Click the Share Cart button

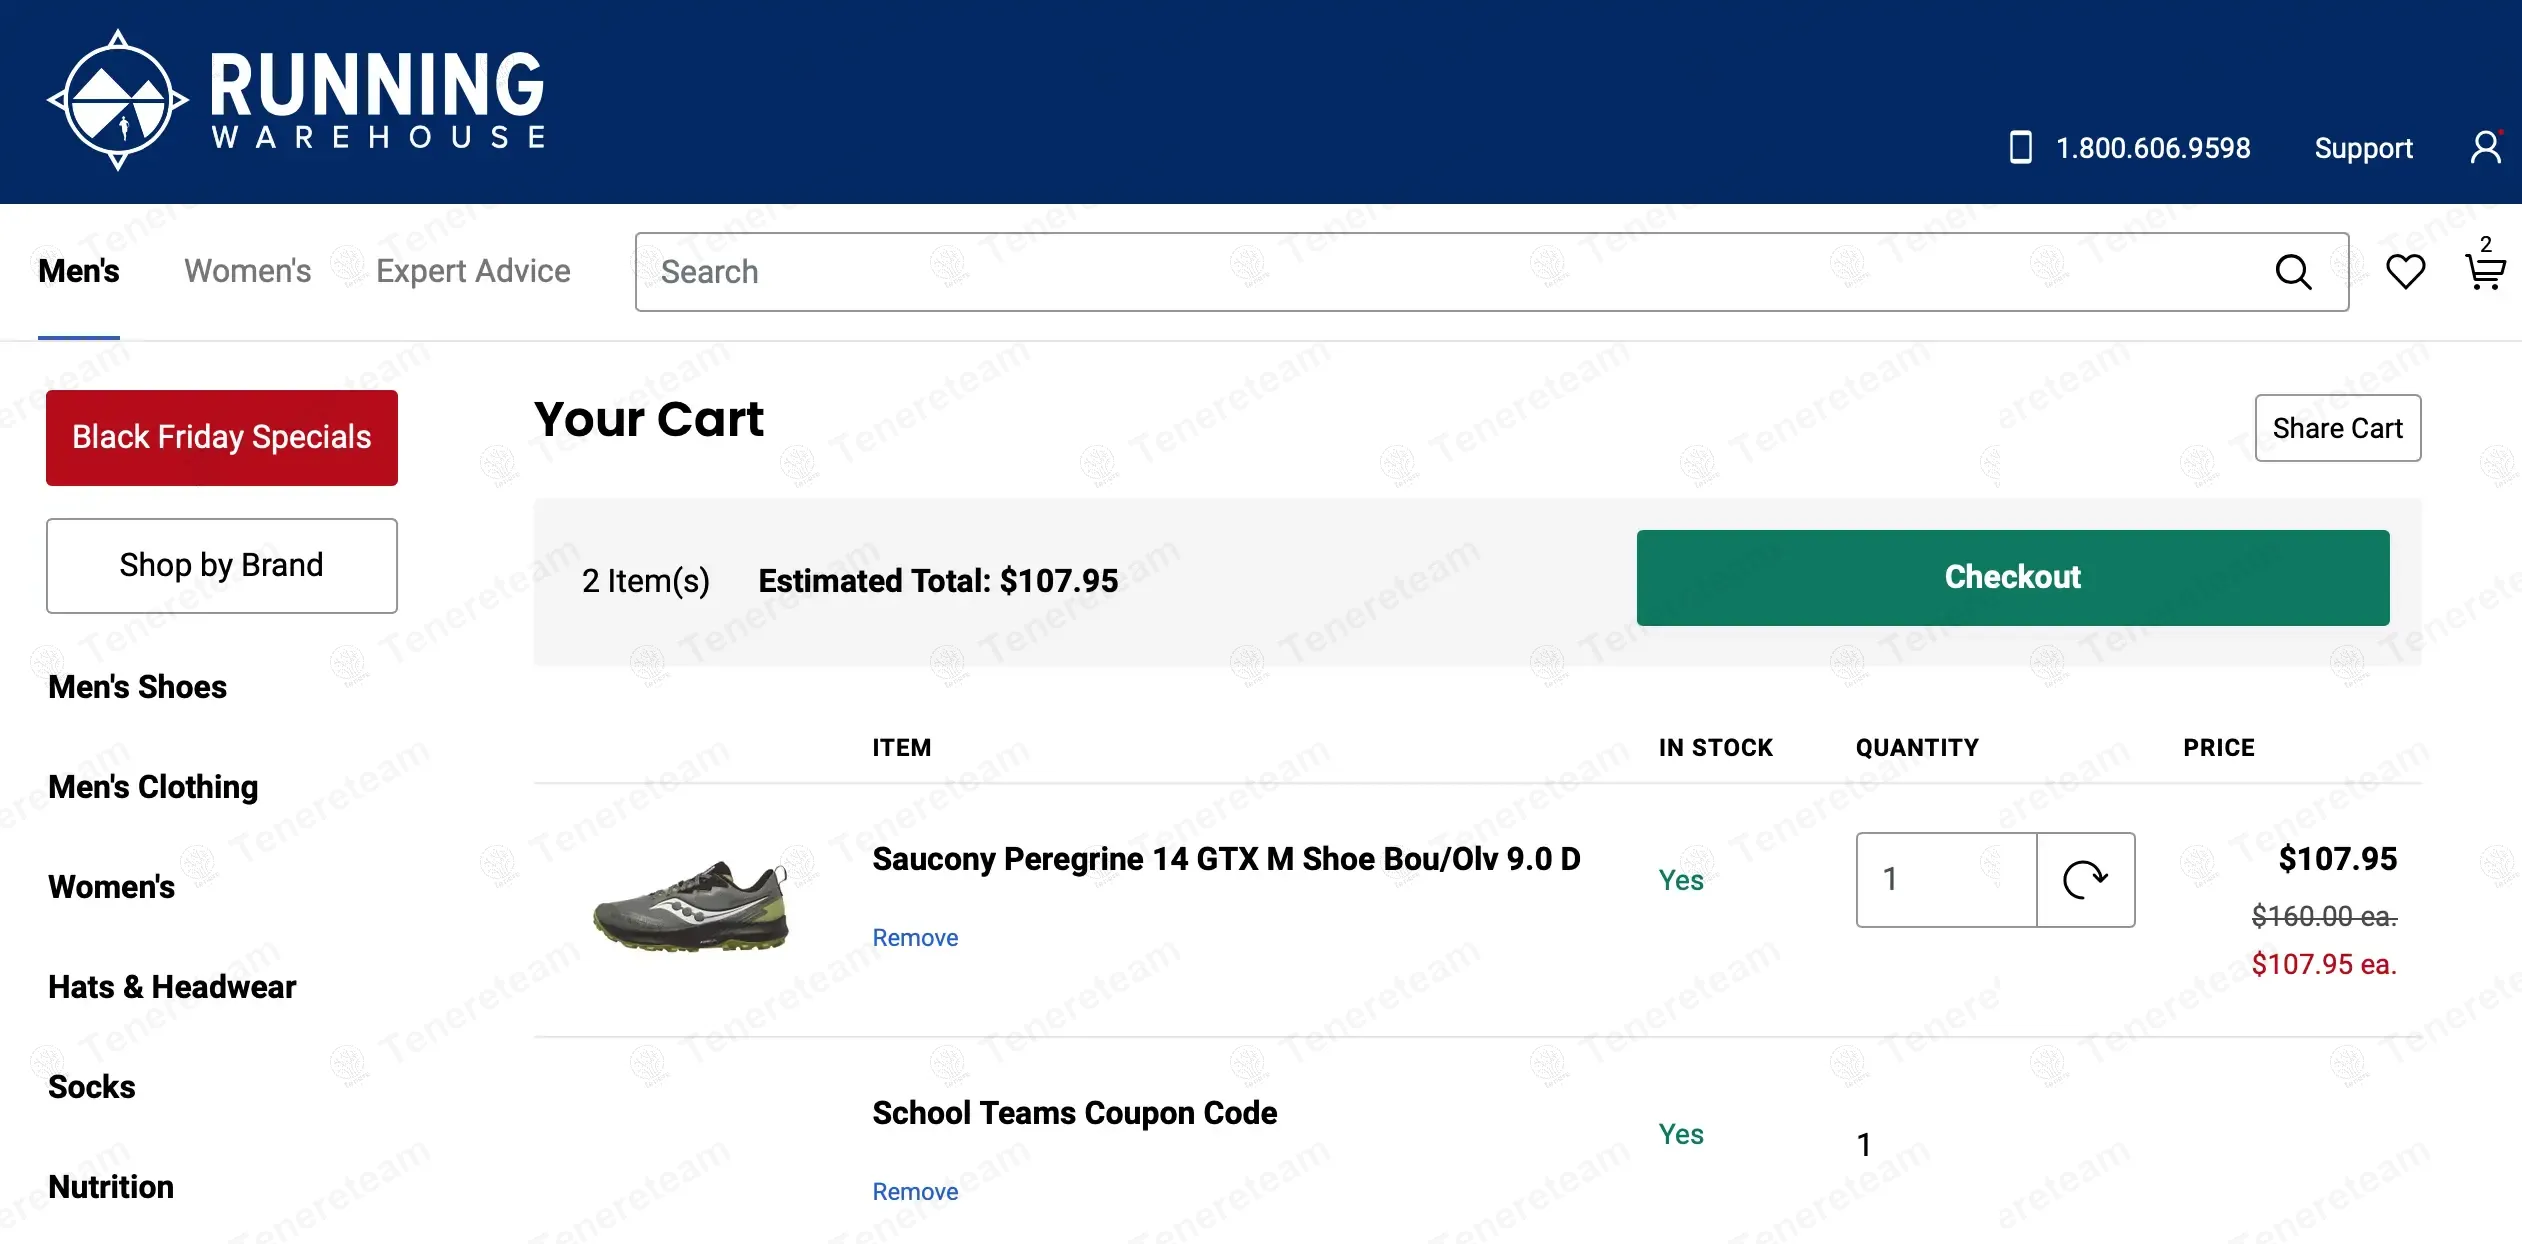pos(2337,428)
